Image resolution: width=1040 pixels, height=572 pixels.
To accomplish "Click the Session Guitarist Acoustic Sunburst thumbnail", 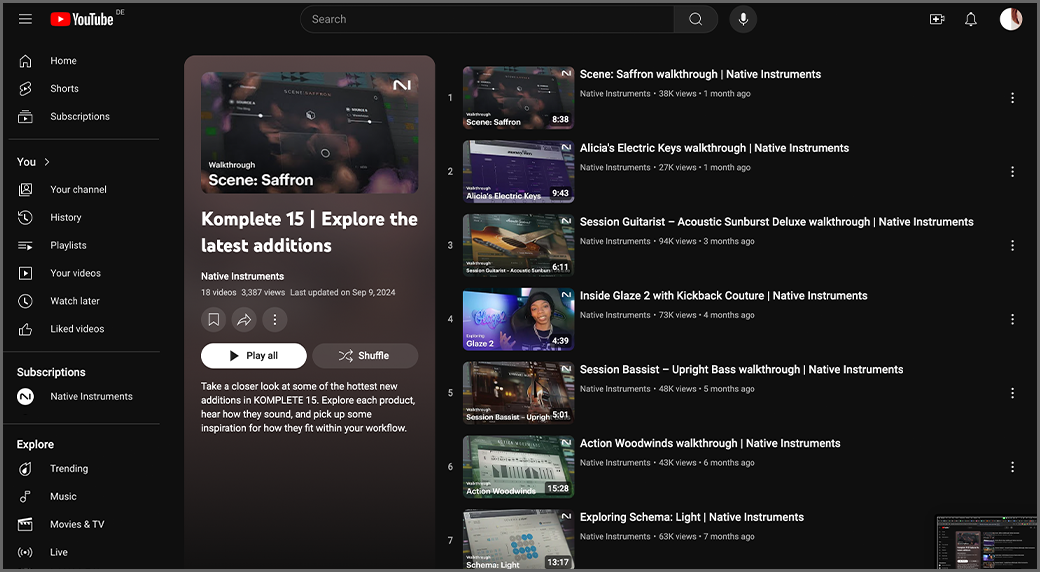I will tap(518, 245).
